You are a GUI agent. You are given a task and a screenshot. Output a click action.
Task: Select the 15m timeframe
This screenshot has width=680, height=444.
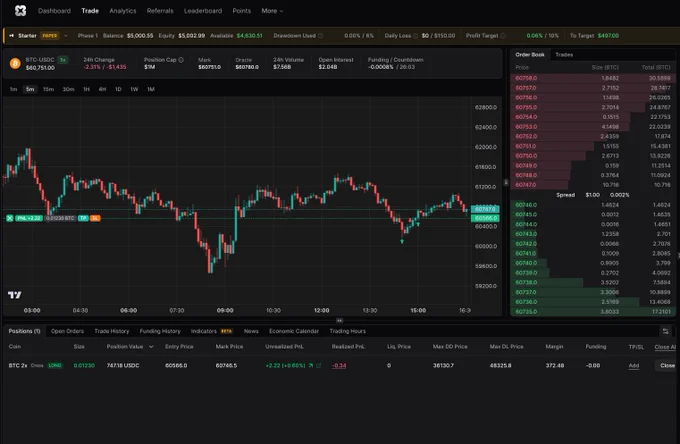pos(49,89)
